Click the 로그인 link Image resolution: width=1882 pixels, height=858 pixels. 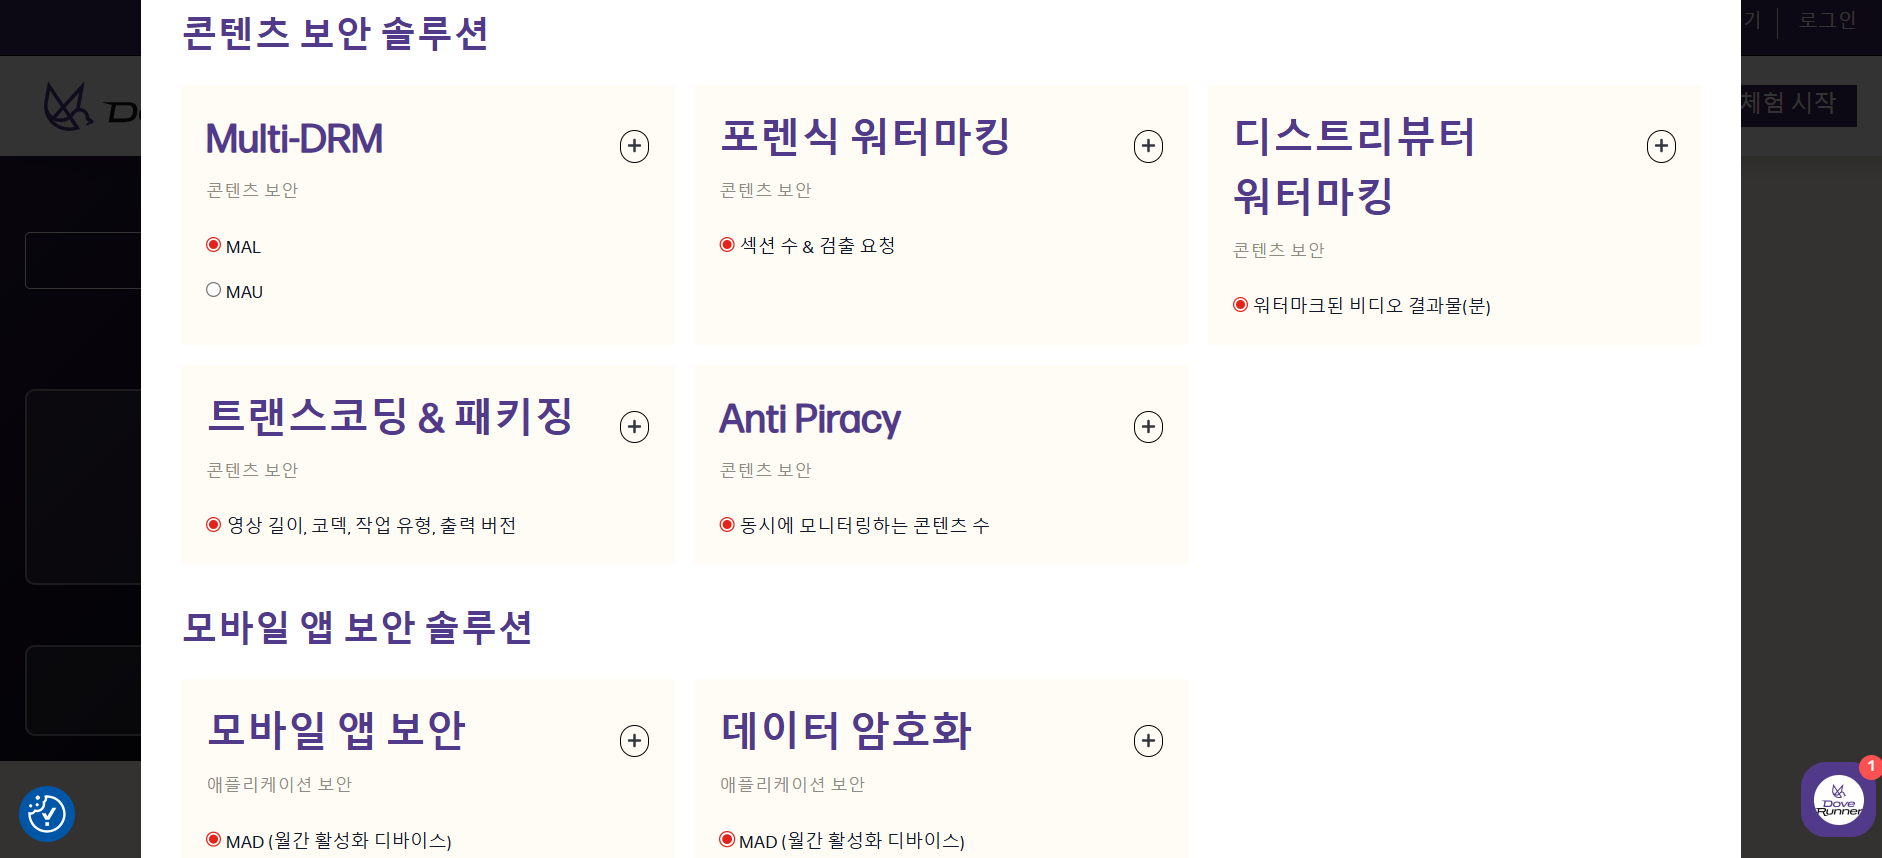[1827, 20]
